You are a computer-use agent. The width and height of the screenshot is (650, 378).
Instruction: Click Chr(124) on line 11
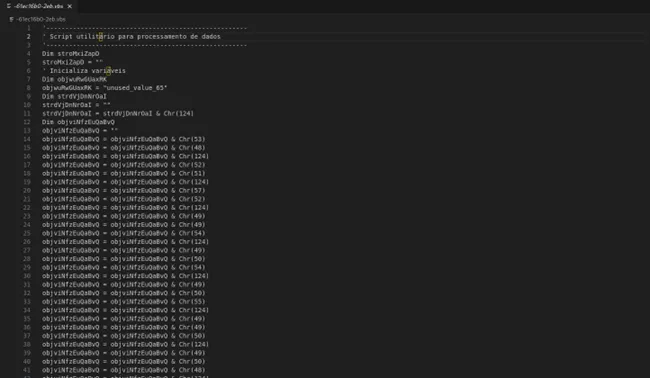click(x=179, y=114)
